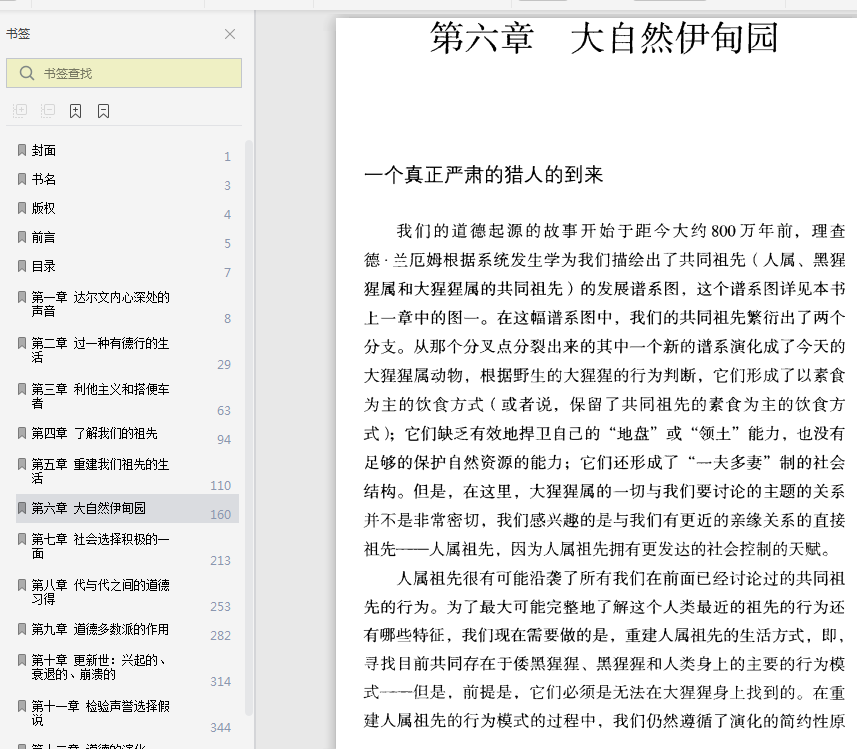Click bookmark ribbon icon beside 版权

pyautogui.click(x=22, y=208)
